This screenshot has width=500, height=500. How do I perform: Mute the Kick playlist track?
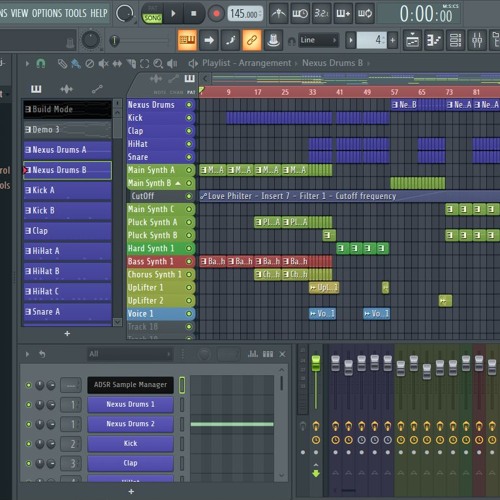click(189, 118)
